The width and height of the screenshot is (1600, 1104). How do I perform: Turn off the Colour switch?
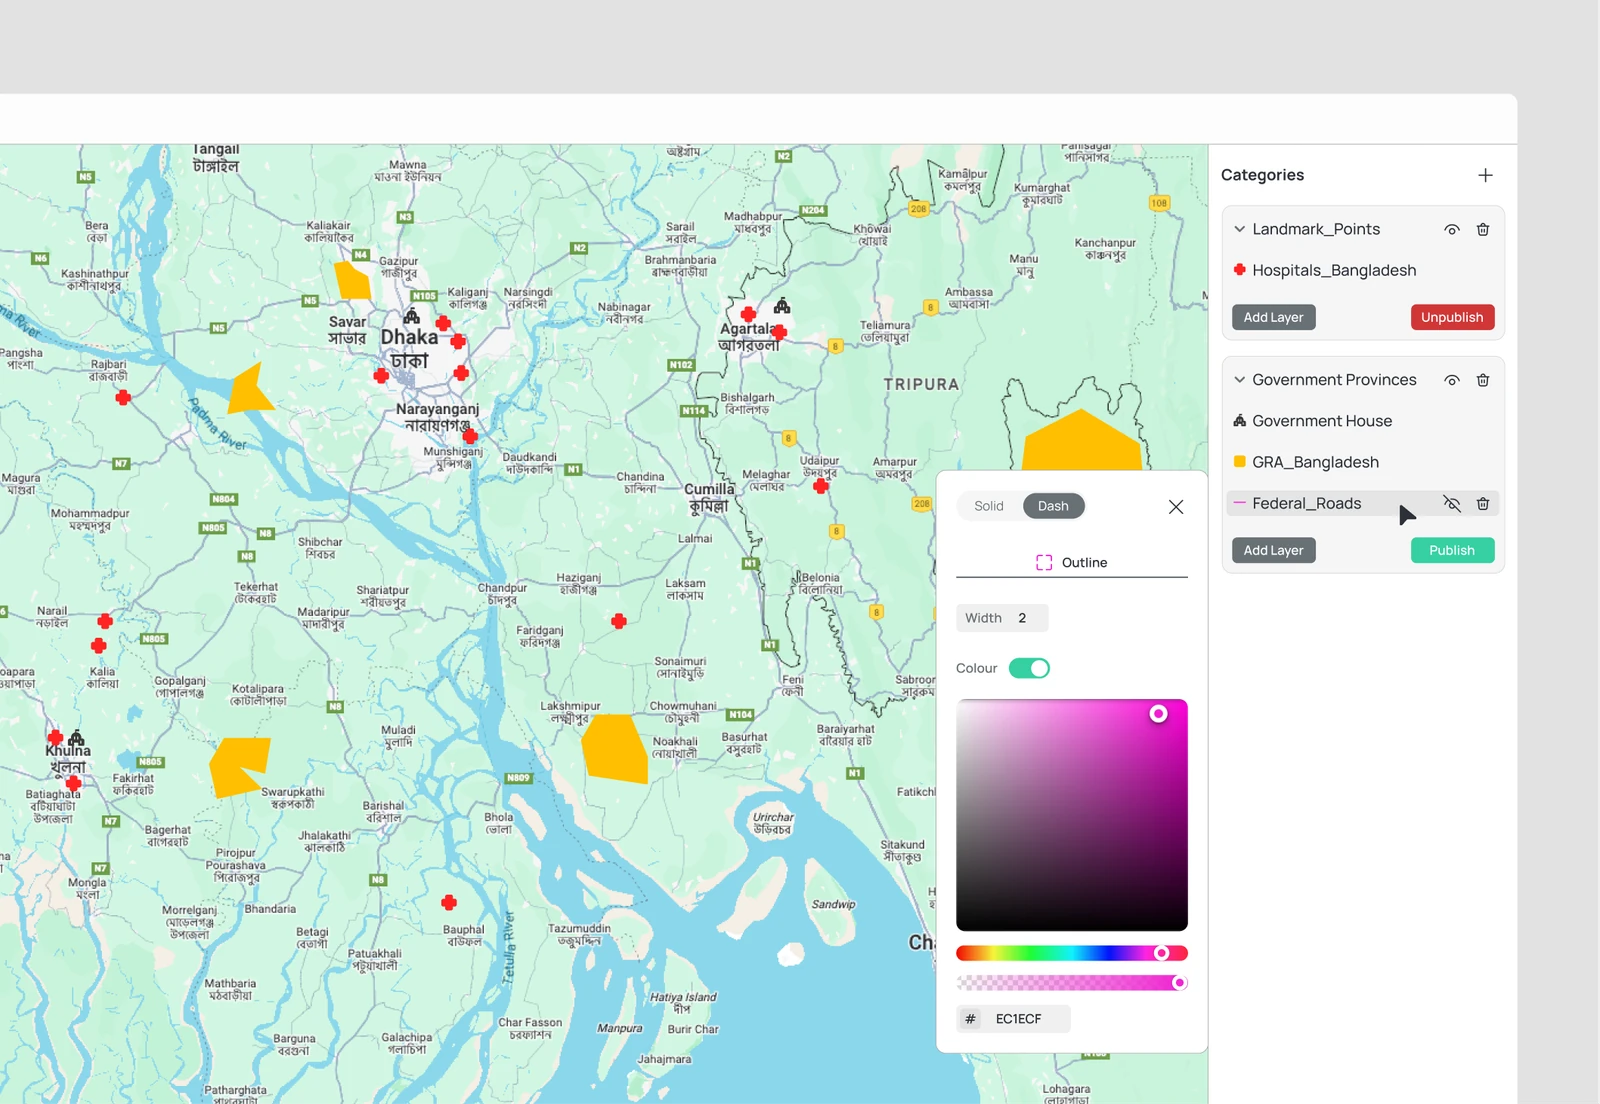pos(1029,668)
